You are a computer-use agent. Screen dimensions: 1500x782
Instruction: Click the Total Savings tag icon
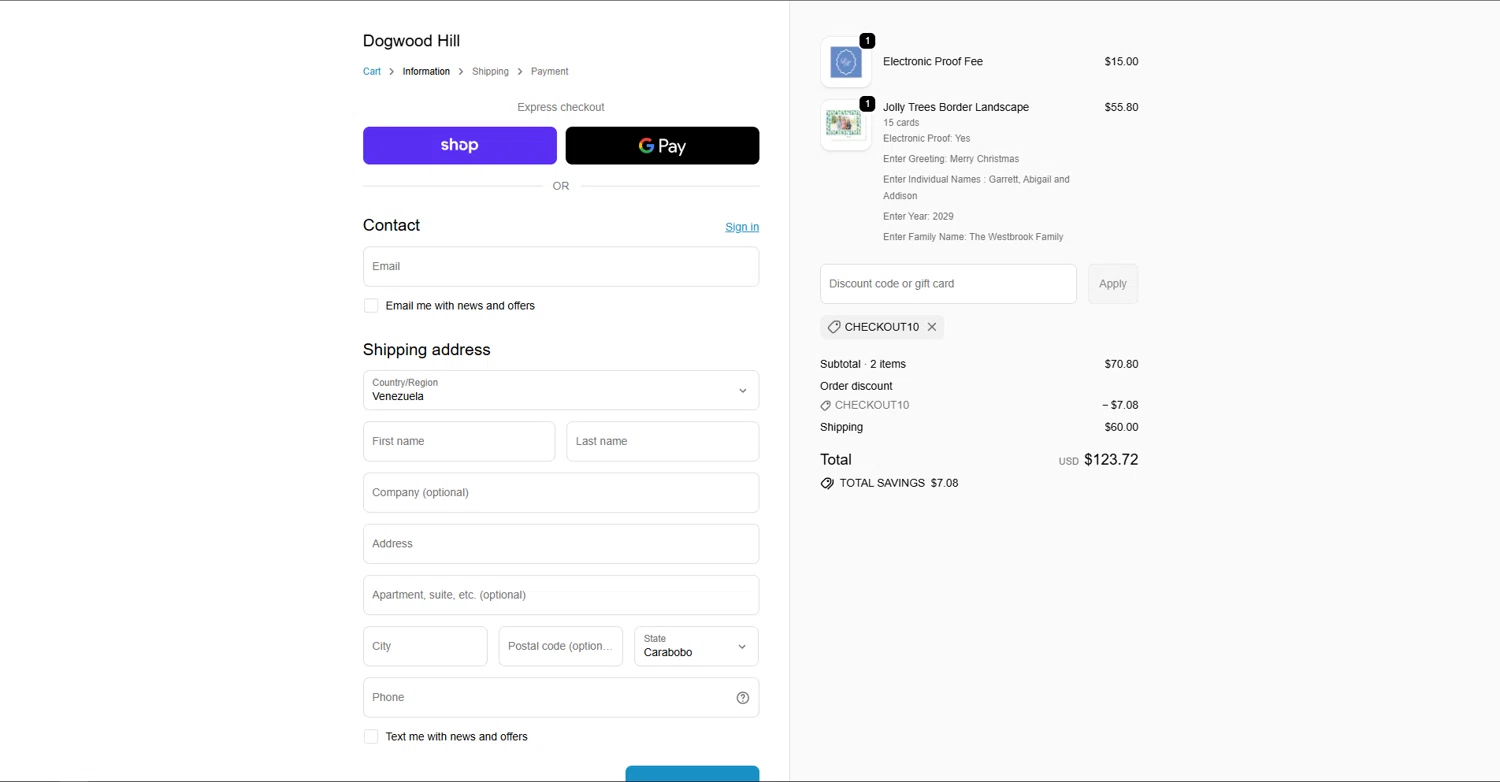827,483
